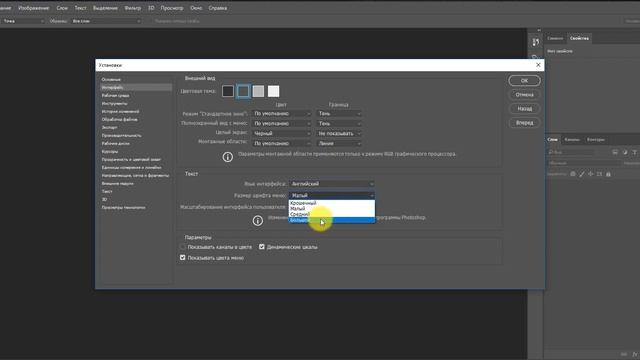Open Монтажные области border dropdown (Линия)

[339, 143]
